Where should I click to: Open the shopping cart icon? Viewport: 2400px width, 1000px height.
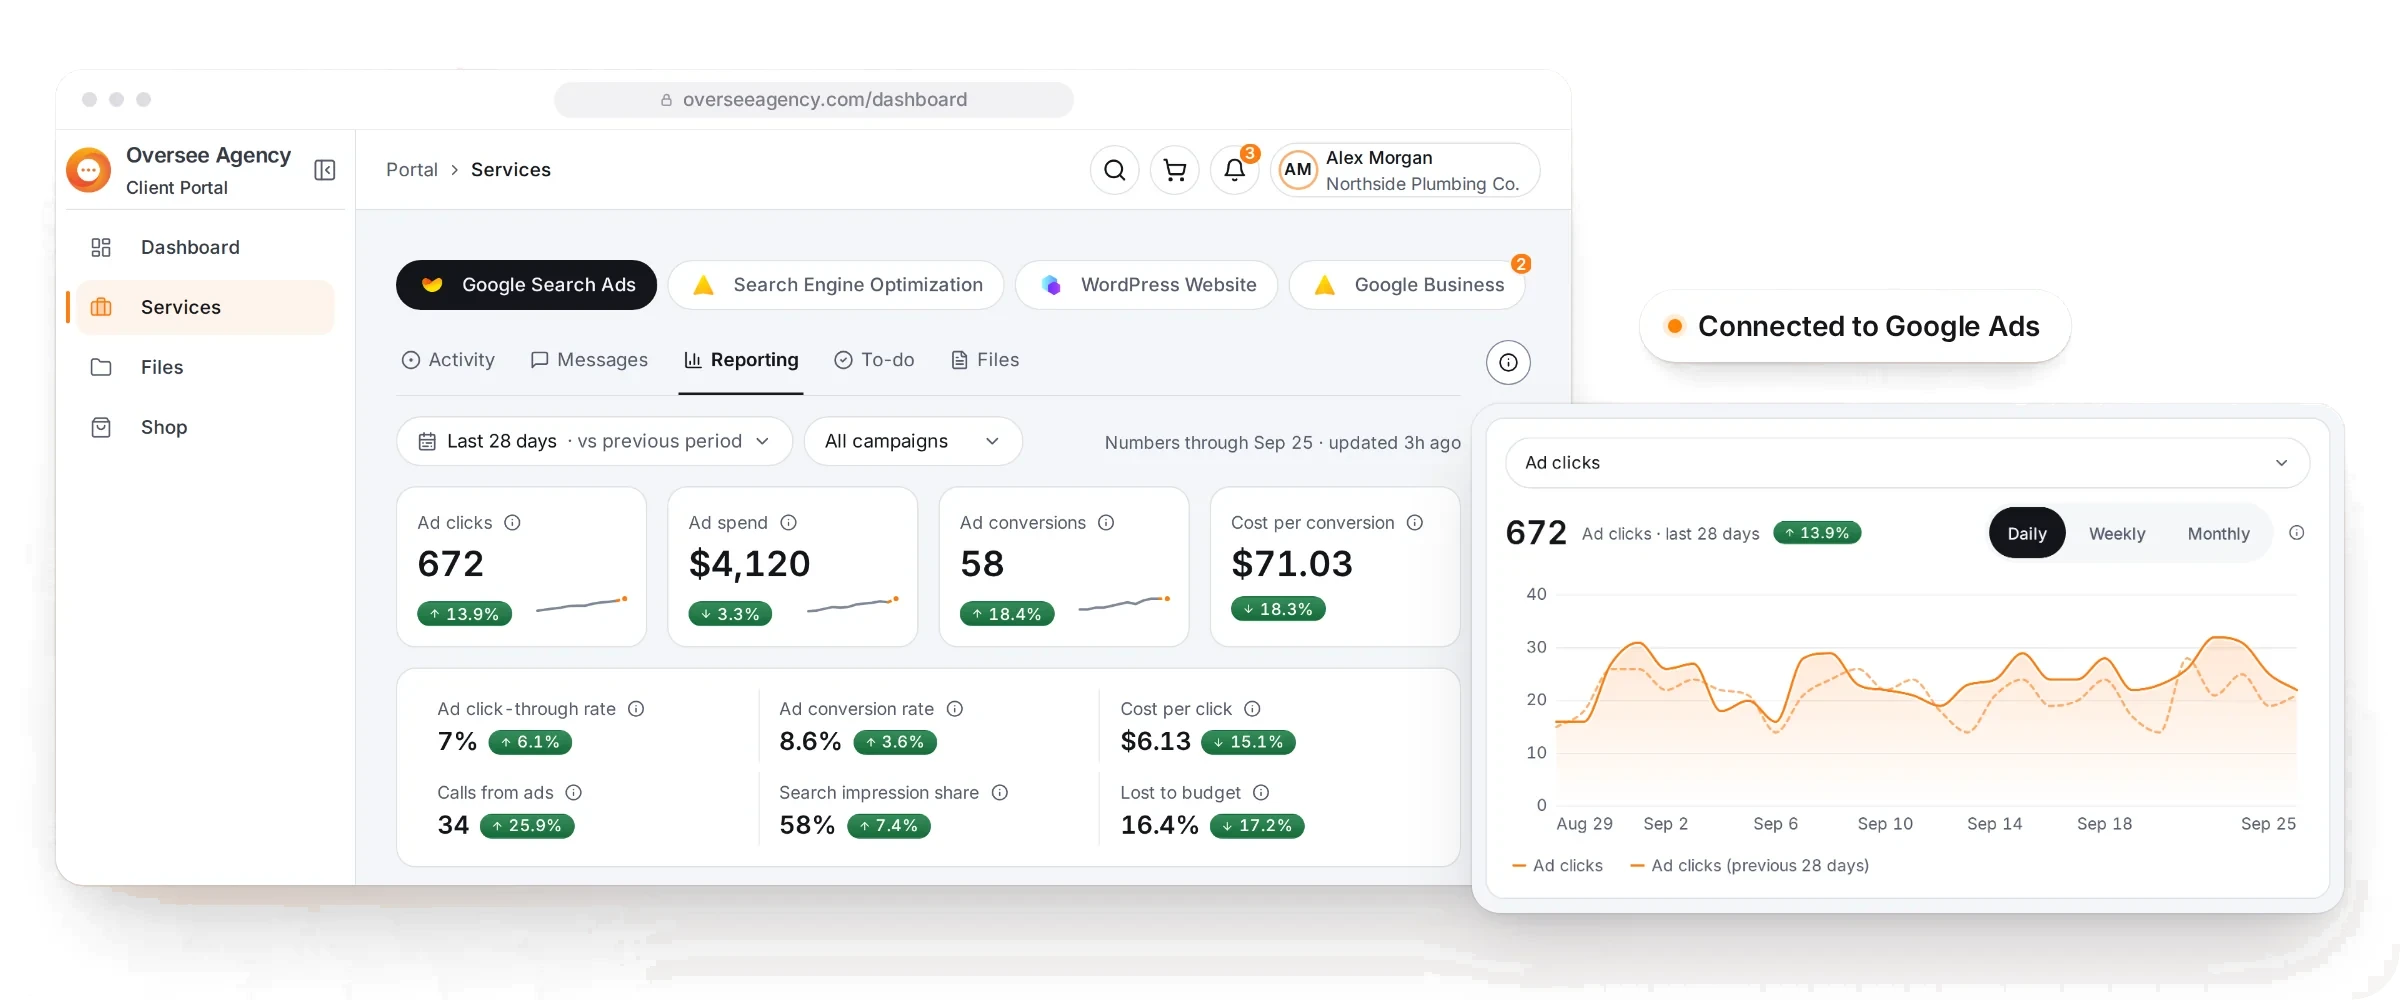(x=1175, y=170)
